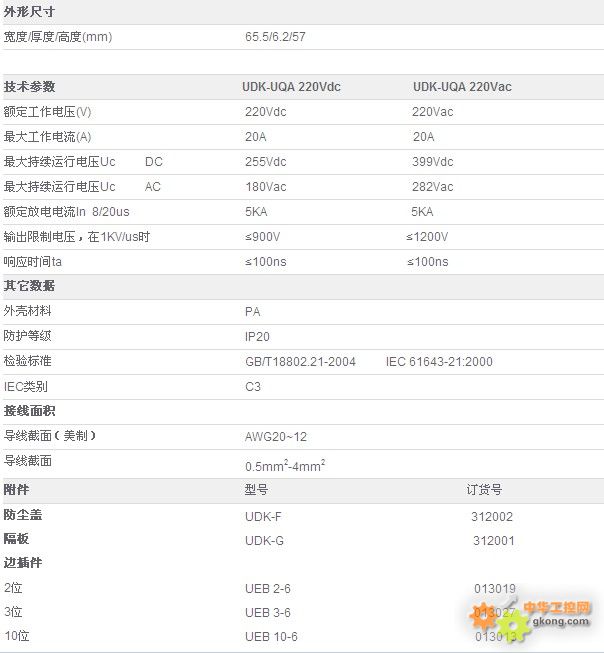Select the UDK-UQA 220Vac column header
This screenshot has height=653, width=604.
462,87
